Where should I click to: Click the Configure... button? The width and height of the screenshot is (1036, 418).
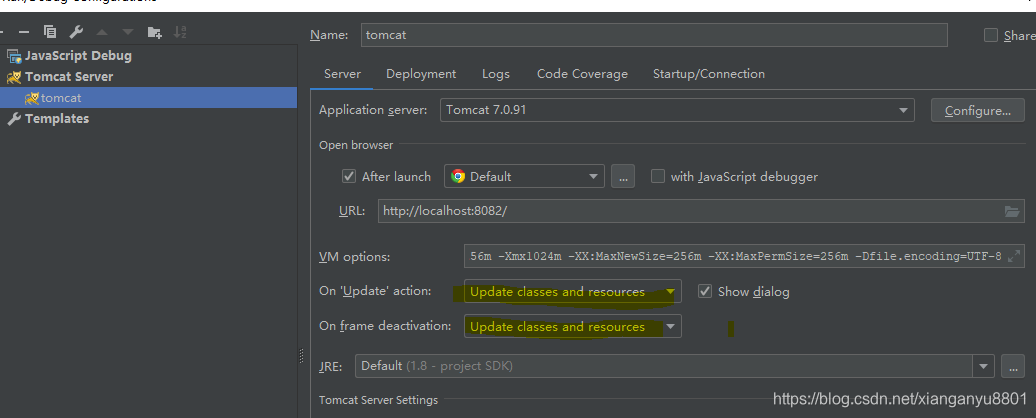978,110
